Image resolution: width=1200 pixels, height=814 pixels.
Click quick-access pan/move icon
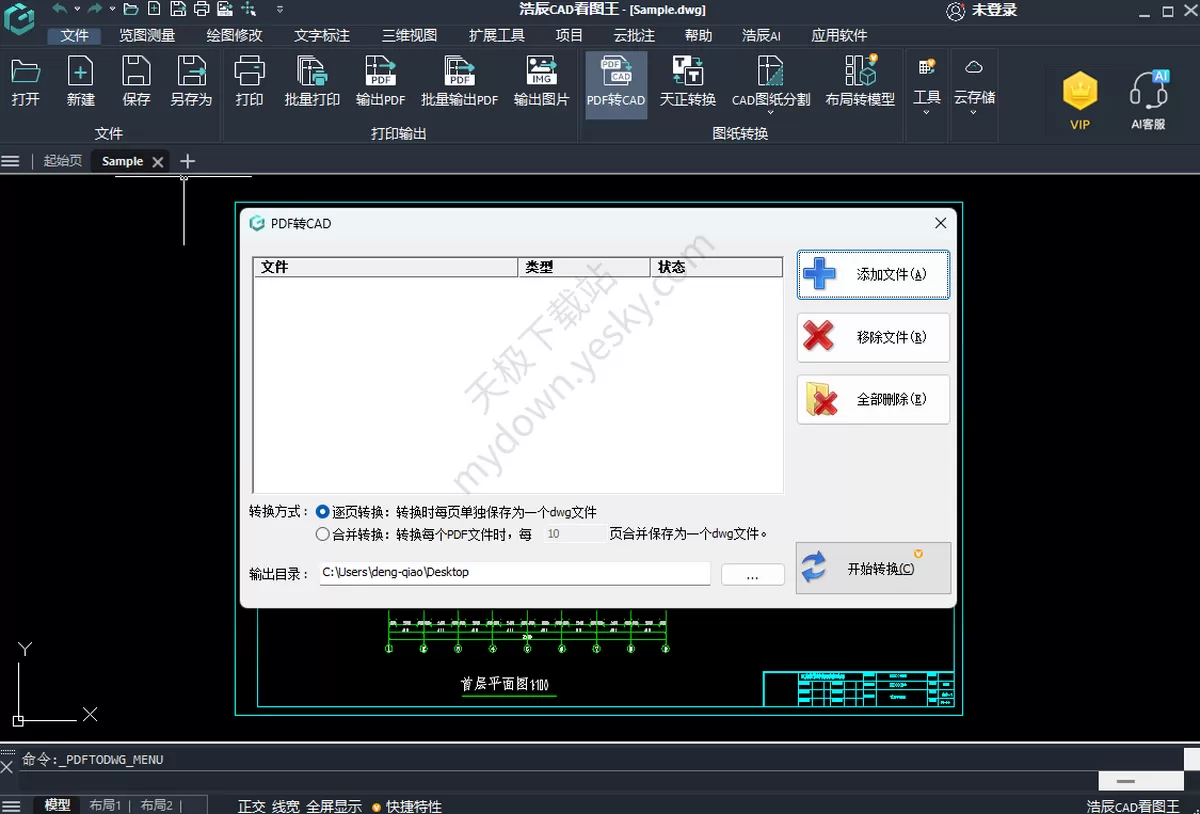pos(248,9)
